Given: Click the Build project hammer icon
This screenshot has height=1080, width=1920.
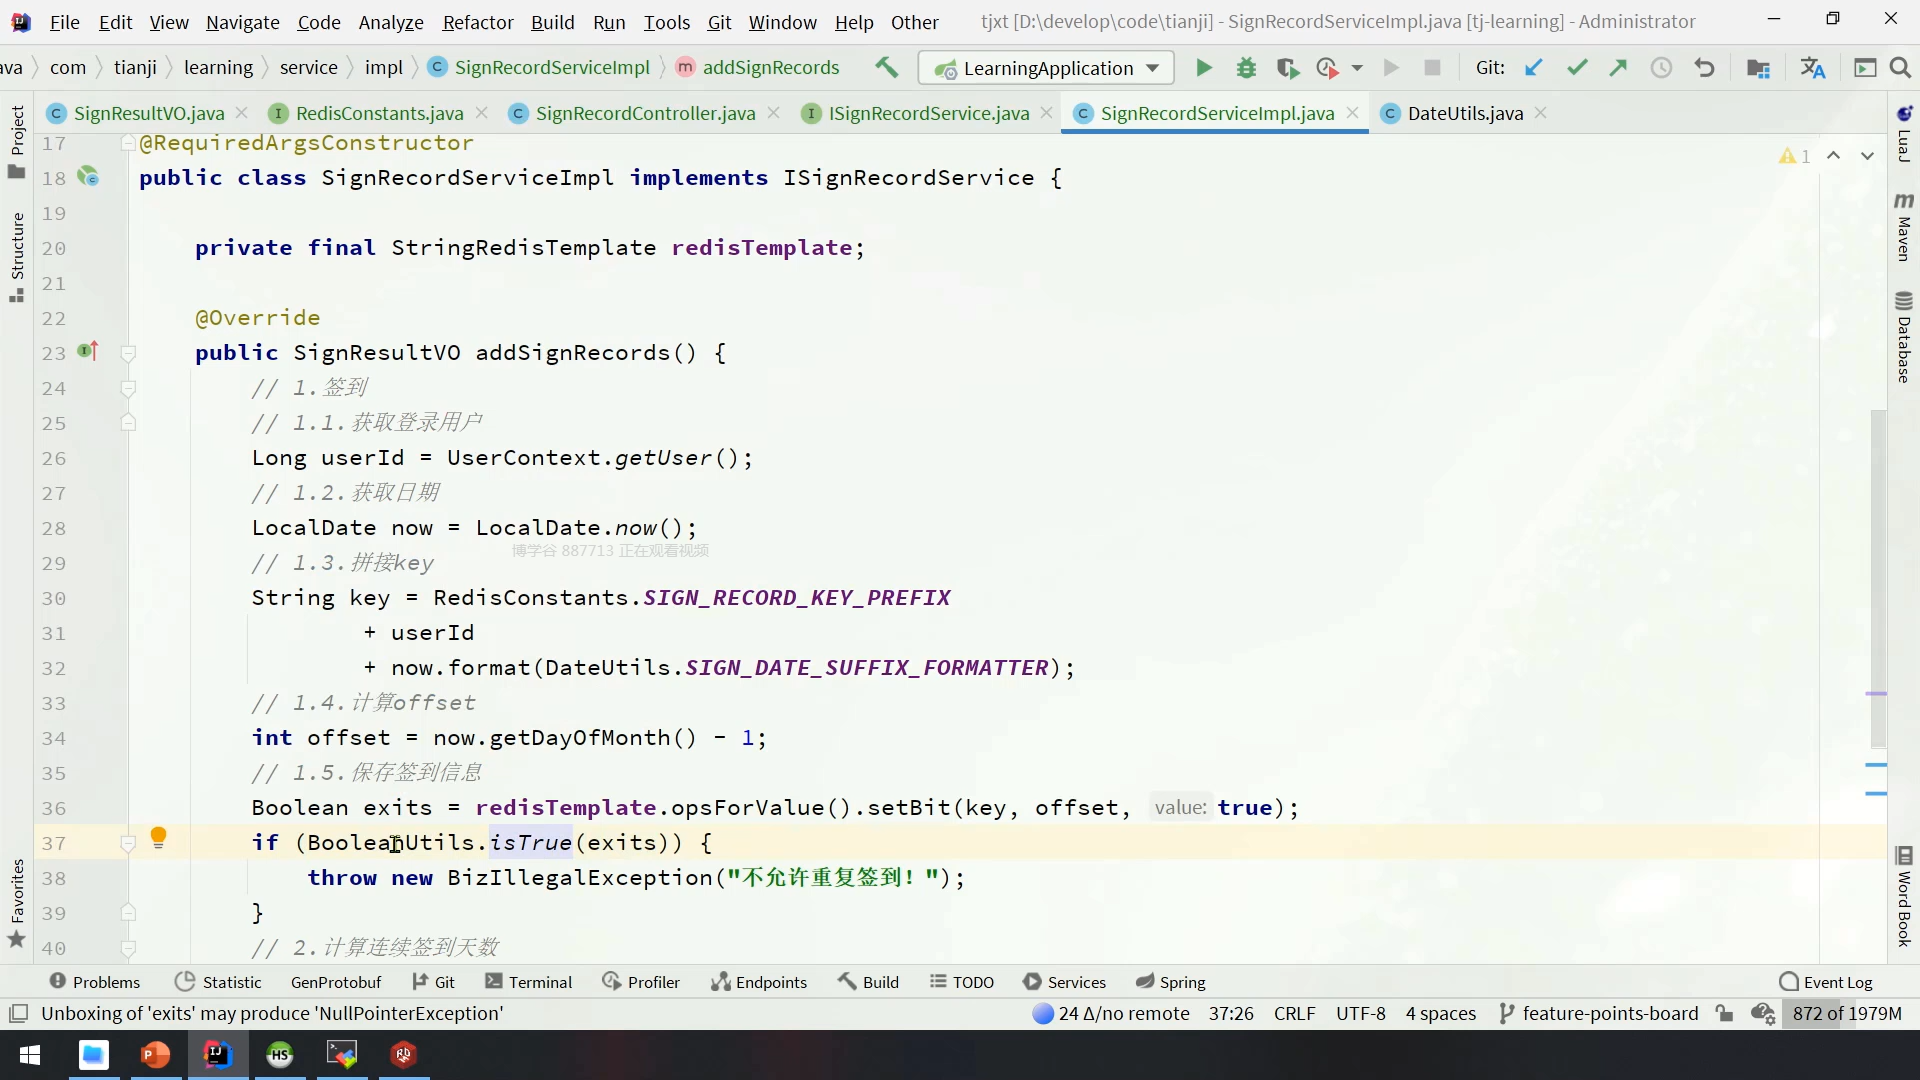Looking at the screenshot, I should 886,68.
